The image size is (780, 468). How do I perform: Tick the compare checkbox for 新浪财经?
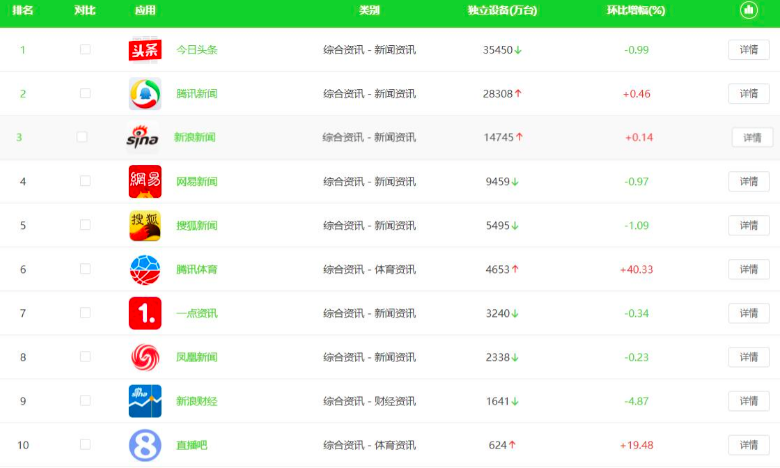[85, 400]
